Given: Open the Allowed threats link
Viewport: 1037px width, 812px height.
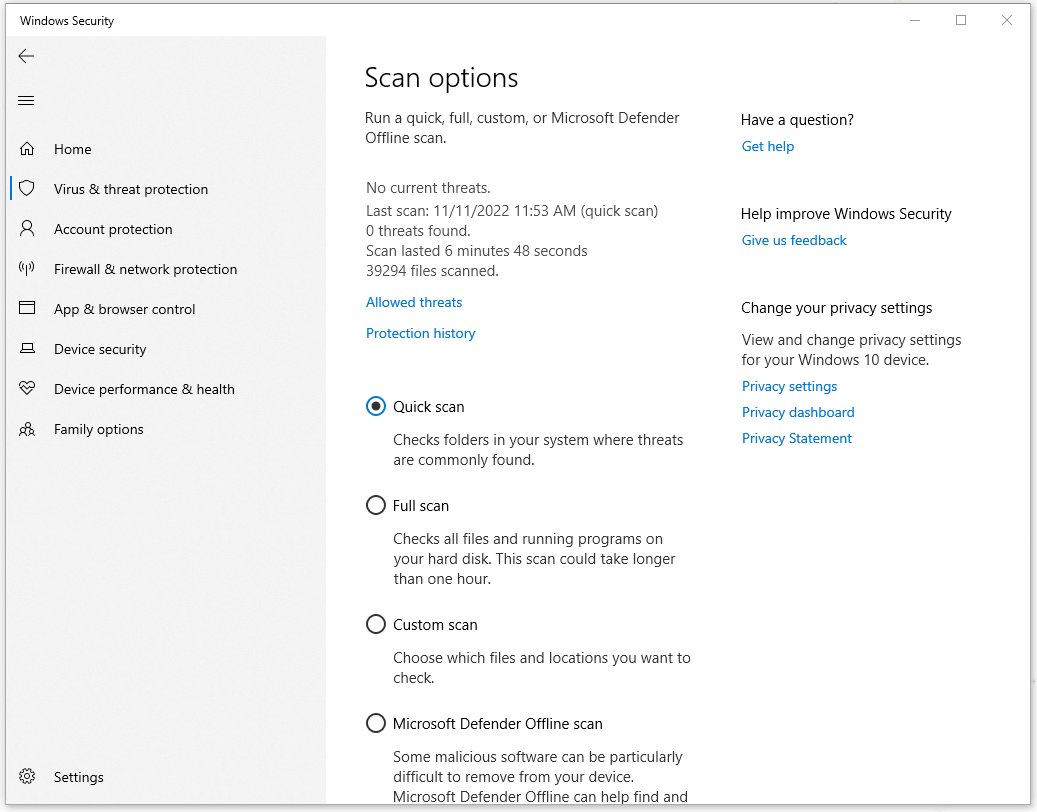Looking at the screenshot, I should pyautogui.click(x=414, y=302).
